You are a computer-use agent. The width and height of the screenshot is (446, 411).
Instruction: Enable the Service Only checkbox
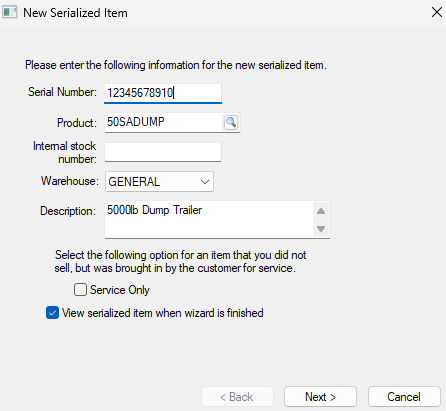80,290
